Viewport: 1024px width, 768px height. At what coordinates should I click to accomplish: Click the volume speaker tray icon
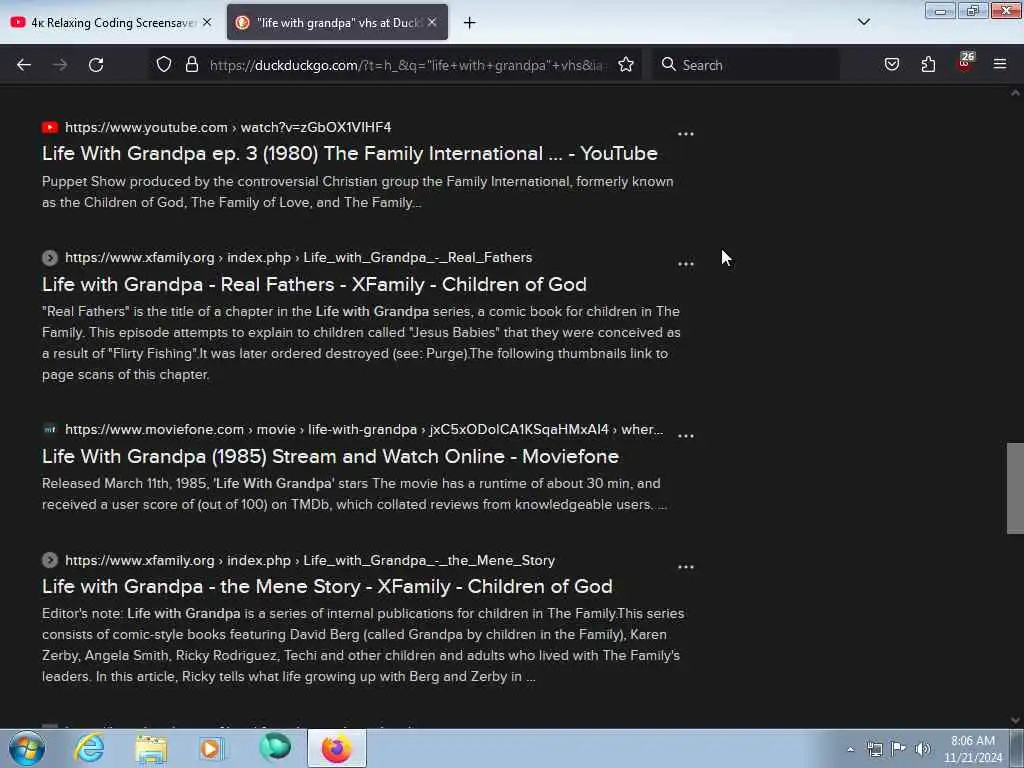923,749
